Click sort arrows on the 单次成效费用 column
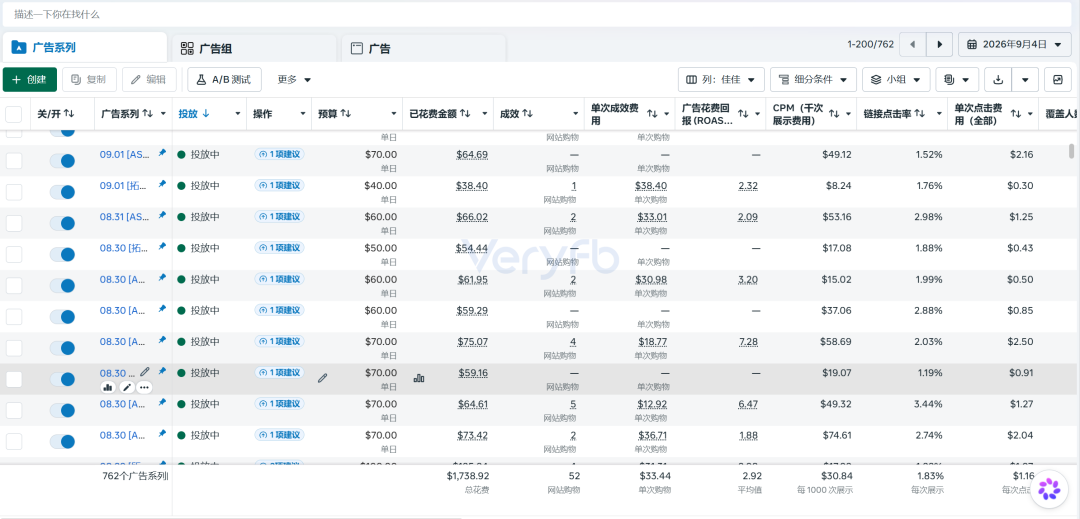This screenshot has width=1080, height=519. (652, 114)
